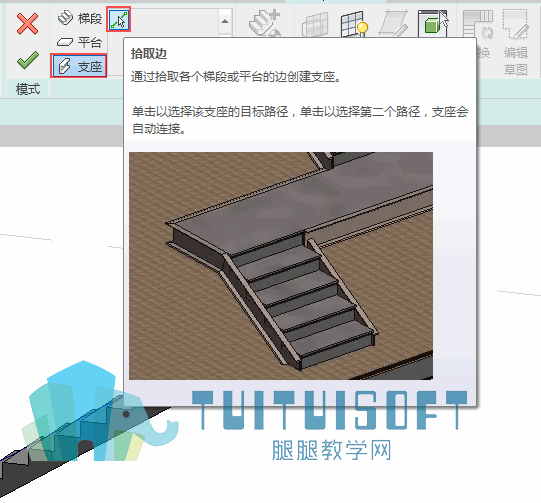This screenshot has width=541, height=503.
Task: Select the 梯段 run tool
Action: (80, 18)
